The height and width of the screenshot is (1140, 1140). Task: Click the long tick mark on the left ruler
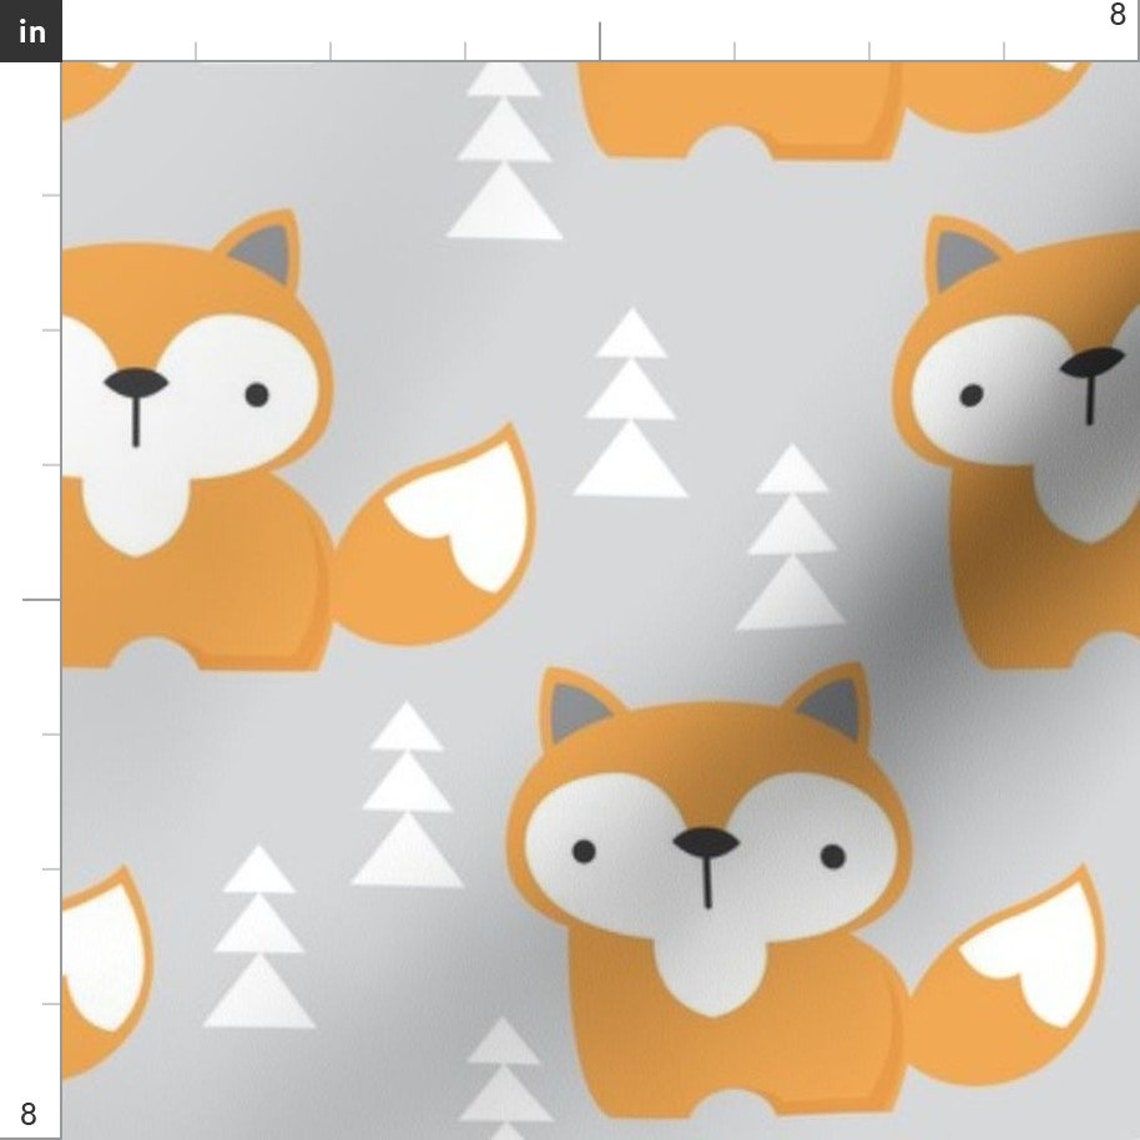tap(40, 601)
